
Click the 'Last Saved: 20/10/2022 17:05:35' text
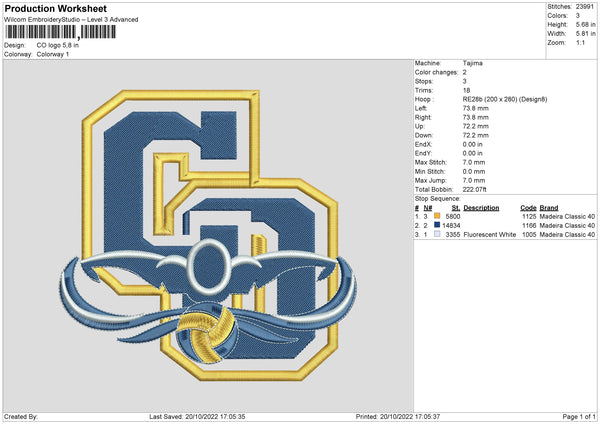click(x=197, y=416)
